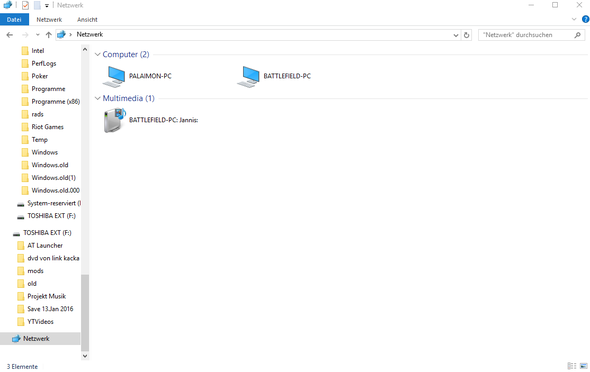590x372 pixels.
Task: Refresh the Netzwerk view
Action: (x=467, y=35)
